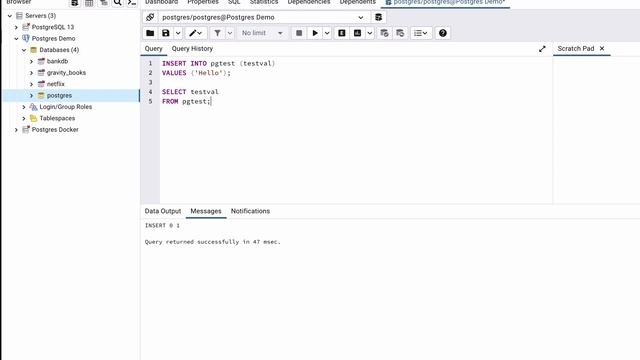The height and width of the screenshot is (360, 640).
Task: Click the Stop query square button
Action: click(299, 33)
